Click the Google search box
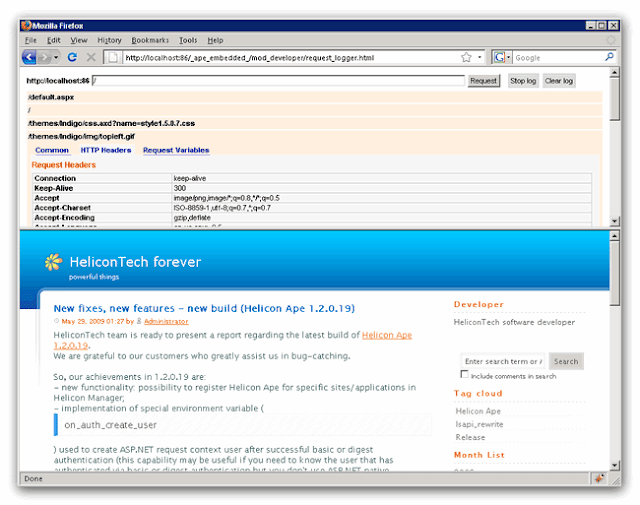 click(x=558, y=58)
